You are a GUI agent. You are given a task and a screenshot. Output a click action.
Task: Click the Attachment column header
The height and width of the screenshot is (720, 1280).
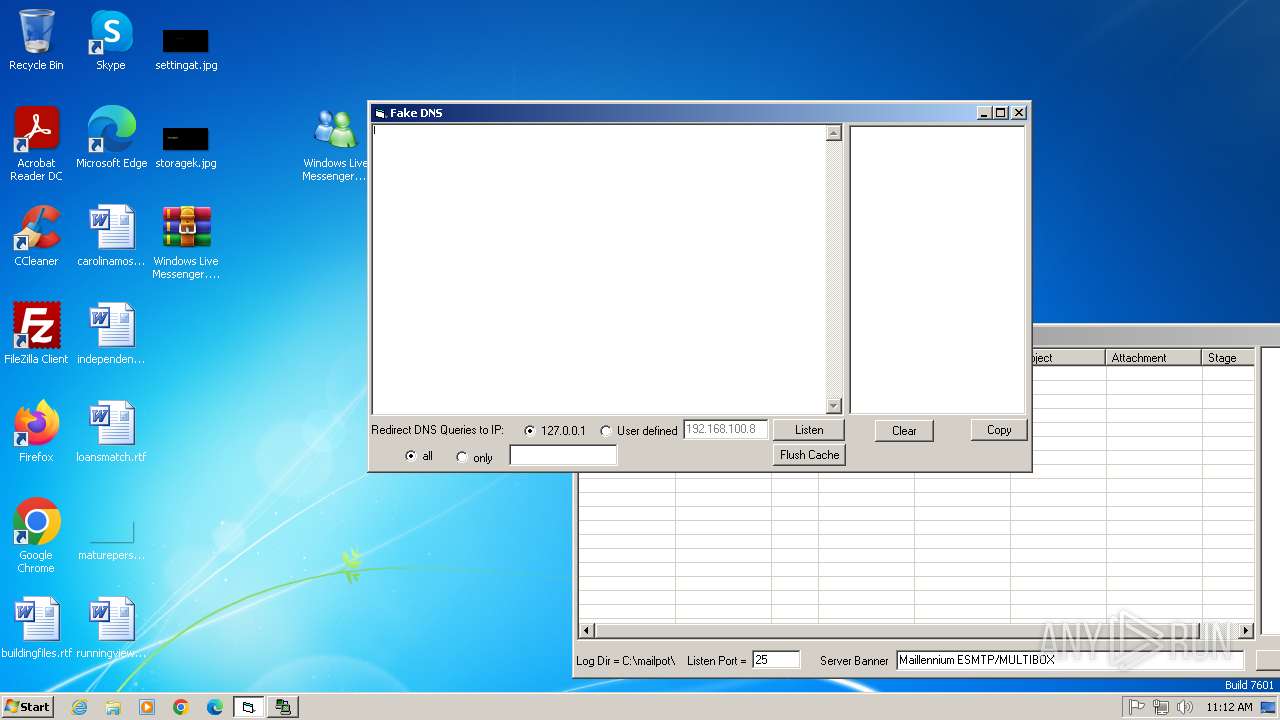(1154, 357)
